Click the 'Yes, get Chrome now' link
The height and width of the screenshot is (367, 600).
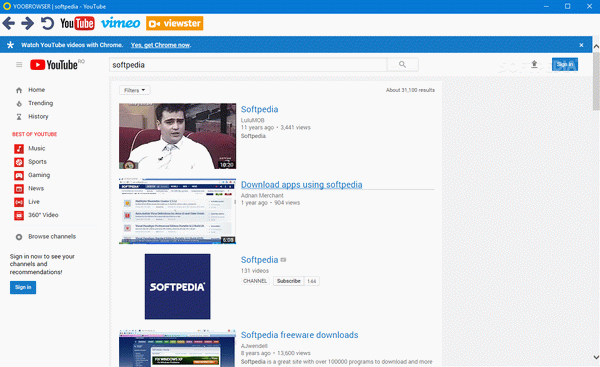160,45
